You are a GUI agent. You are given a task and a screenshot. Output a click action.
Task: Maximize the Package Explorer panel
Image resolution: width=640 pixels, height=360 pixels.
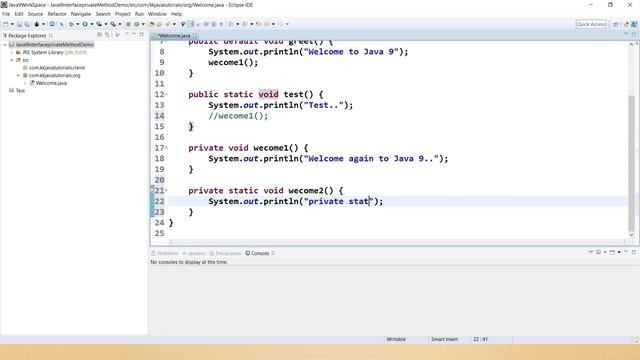tap(142, 35)
